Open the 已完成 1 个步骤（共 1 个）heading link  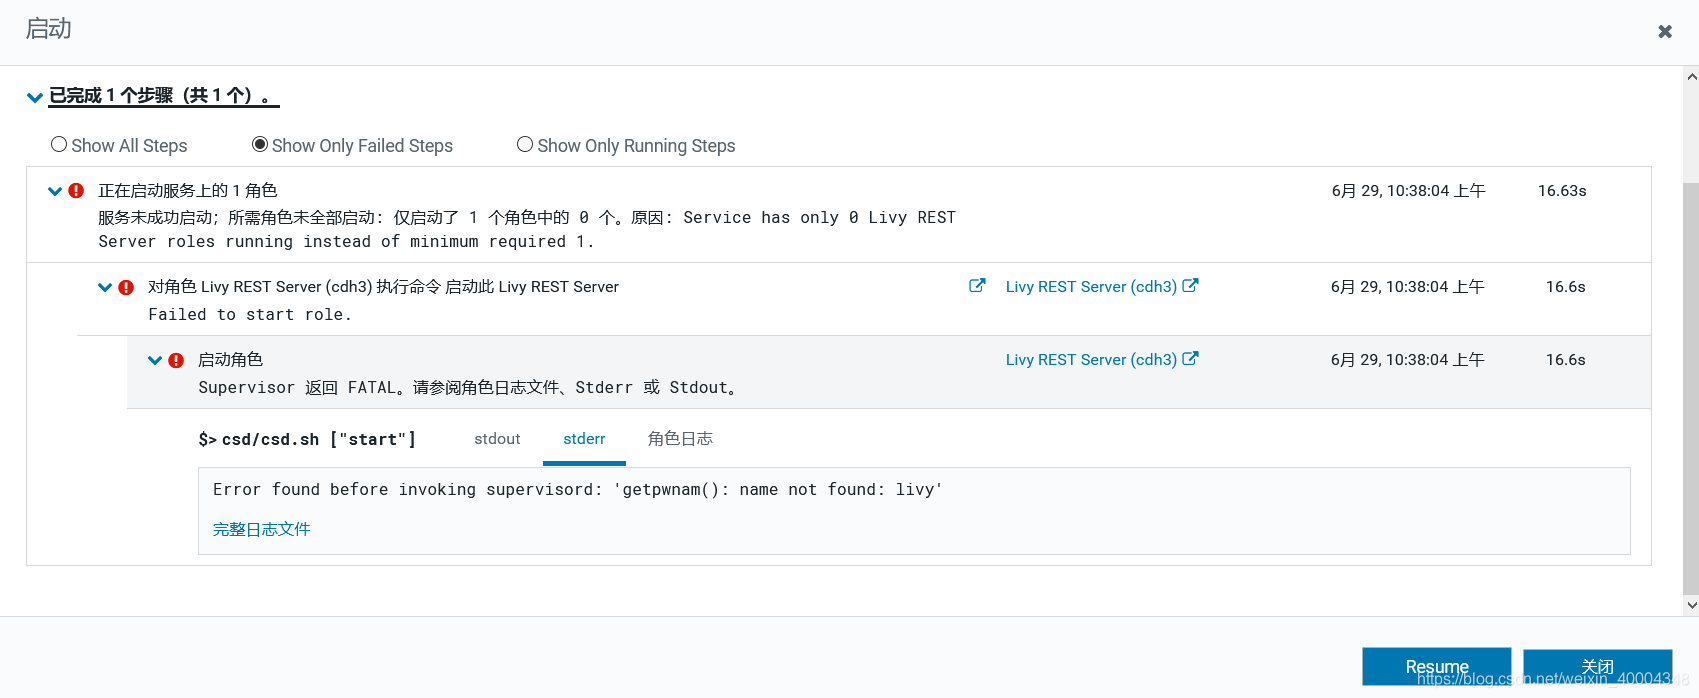coord(163,96)
